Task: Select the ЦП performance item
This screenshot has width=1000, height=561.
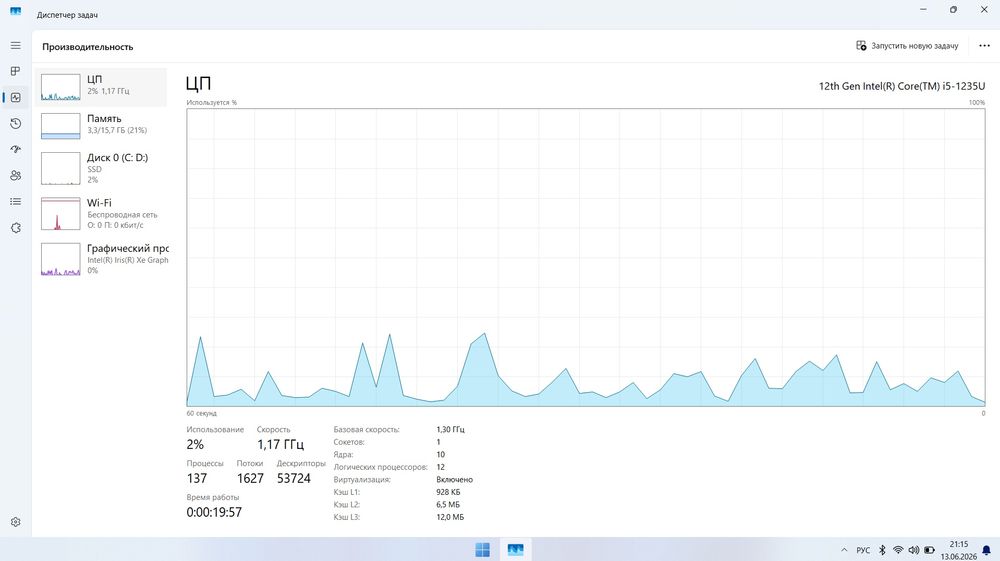Action: pyautogui.click(x=101, y=87)
